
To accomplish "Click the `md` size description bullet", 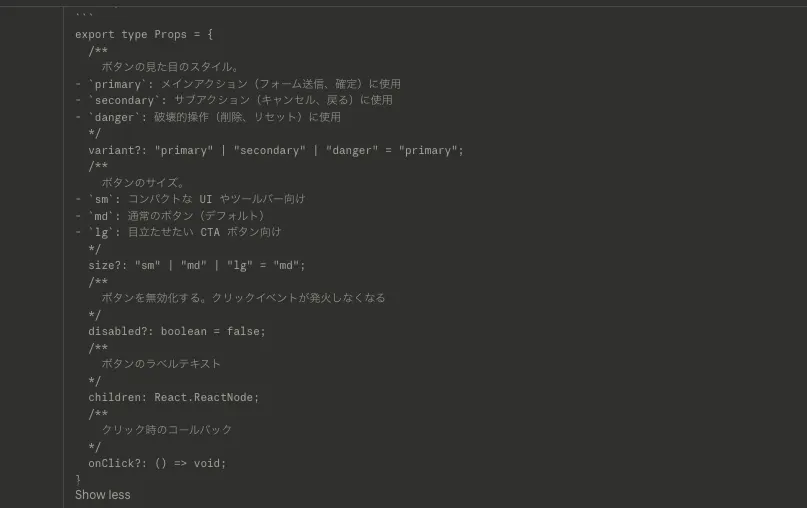I will point(170,216).
